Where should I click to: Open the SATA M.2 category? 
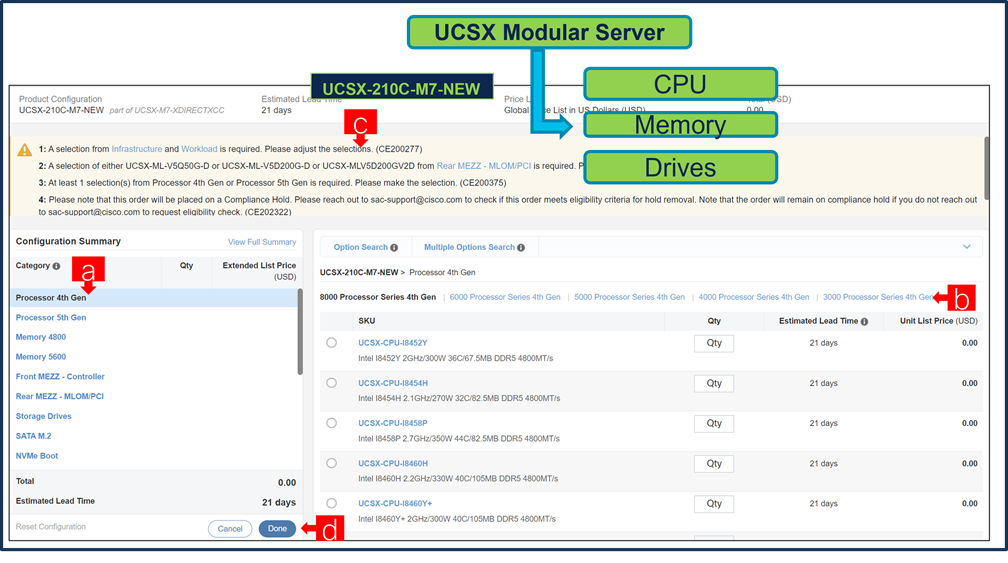[x=33, y=436]
